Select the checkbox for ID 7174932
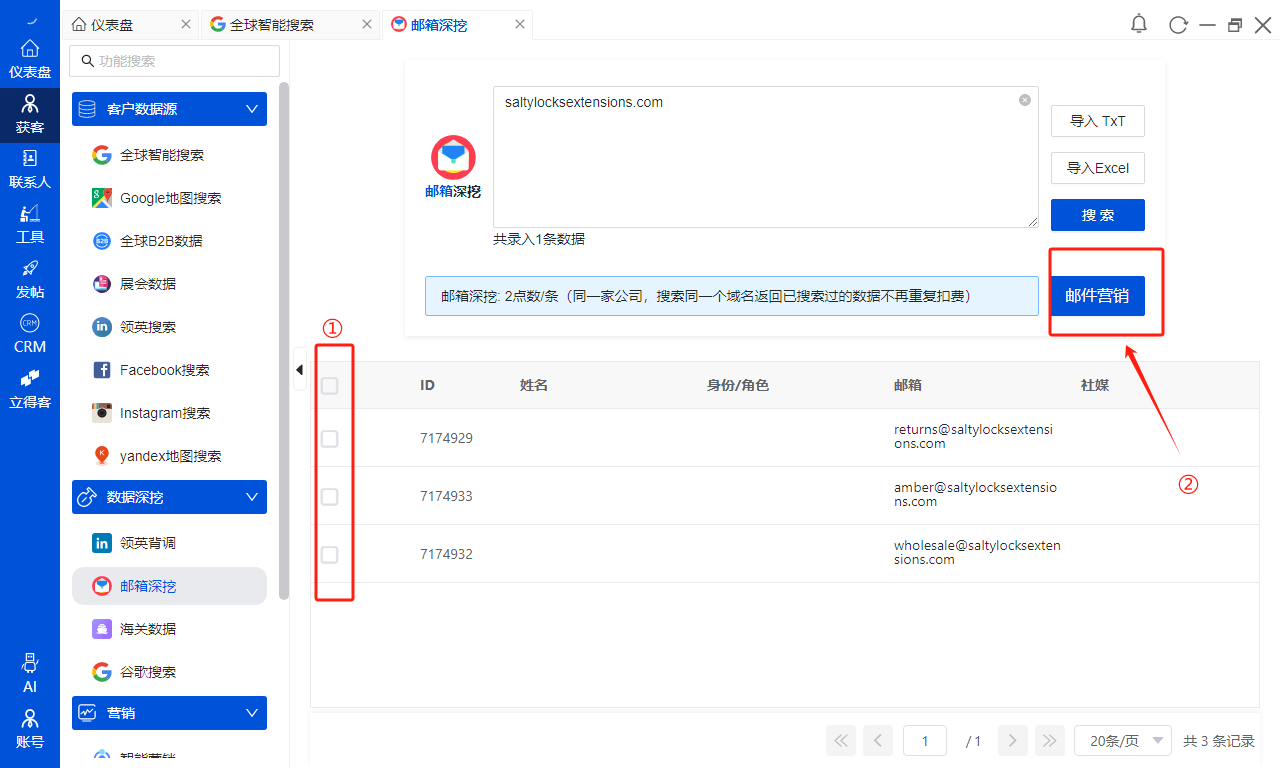The height and width of the screenshot is (768, 1280). point(330,554)
